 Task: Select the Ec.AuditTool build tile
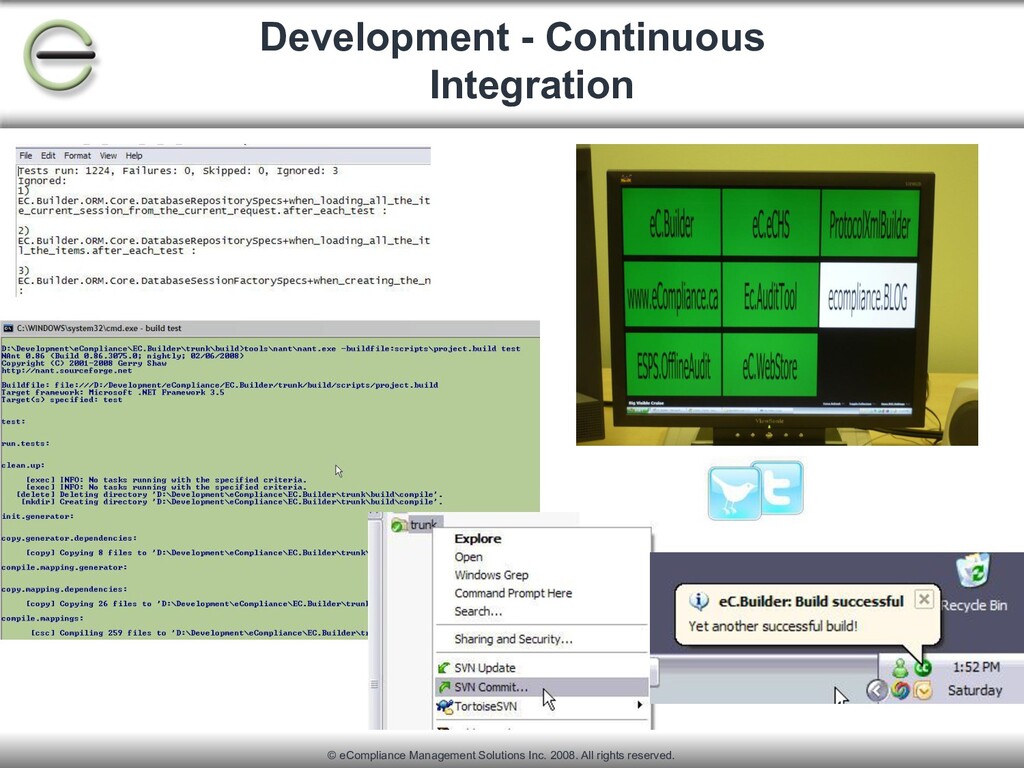pyautogui.click(x=771, y=295)
